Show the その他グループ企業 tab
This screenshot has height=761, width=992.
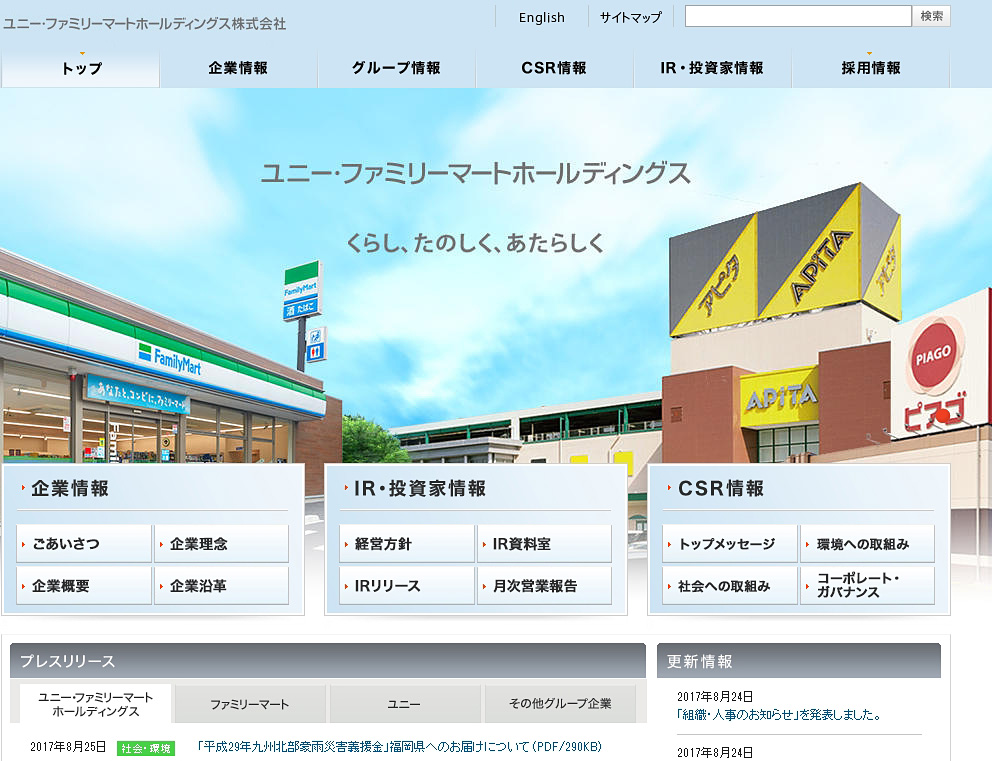(x=560, y=704)
